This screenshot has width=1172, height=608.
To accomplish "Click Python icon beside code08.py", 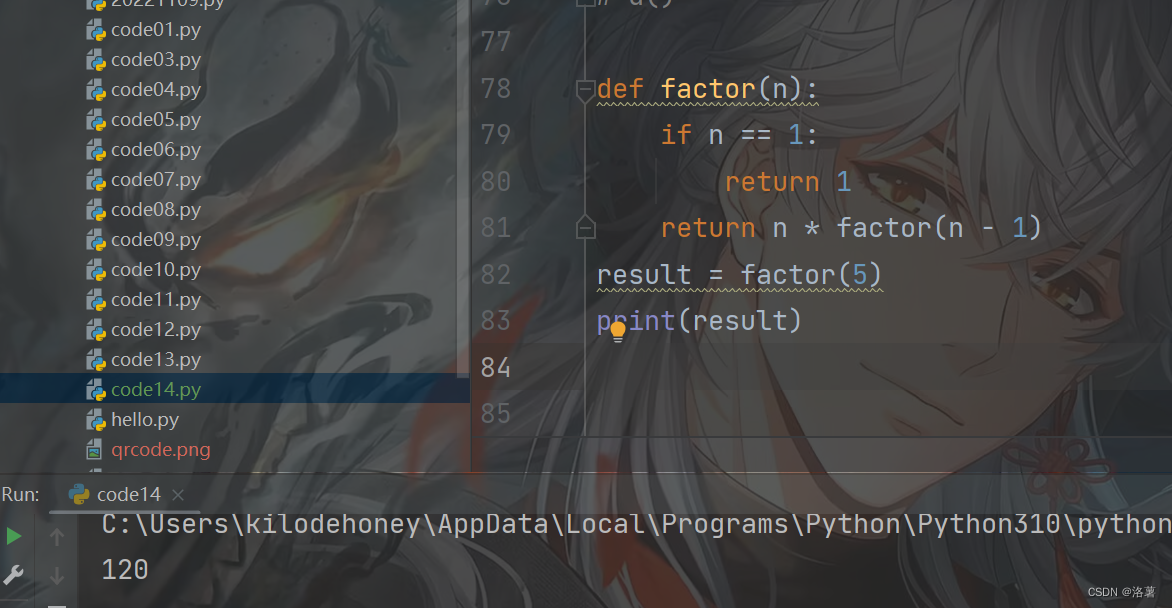I will coord(96,210).
